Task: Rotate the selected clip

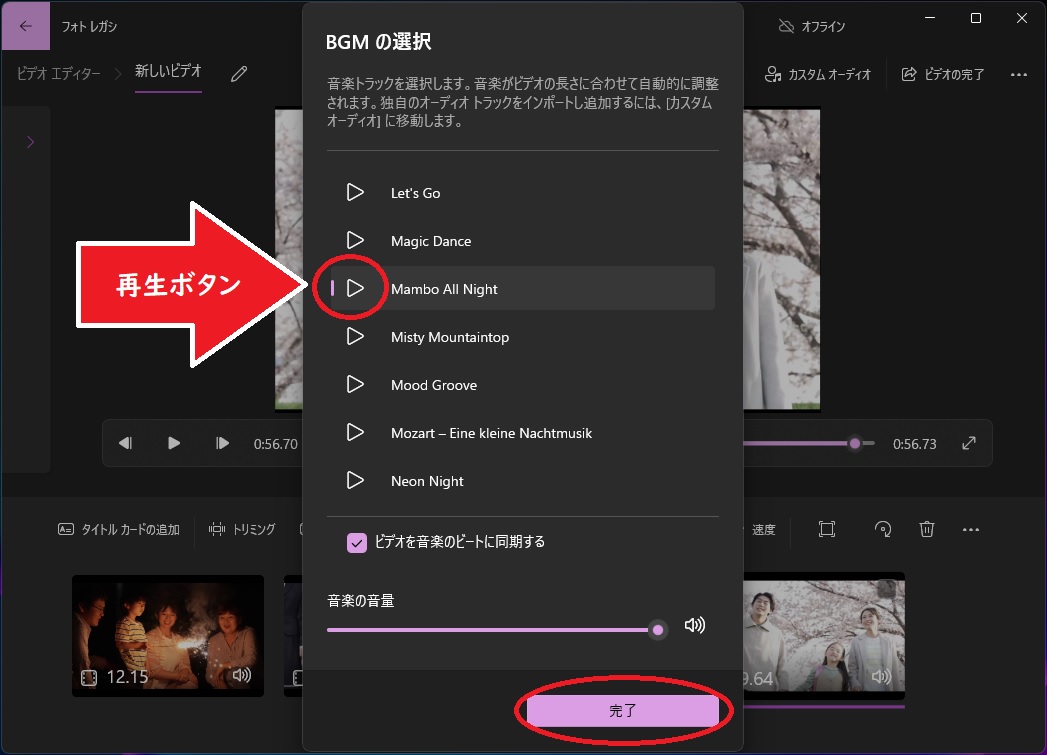Action: coord(883,529)
